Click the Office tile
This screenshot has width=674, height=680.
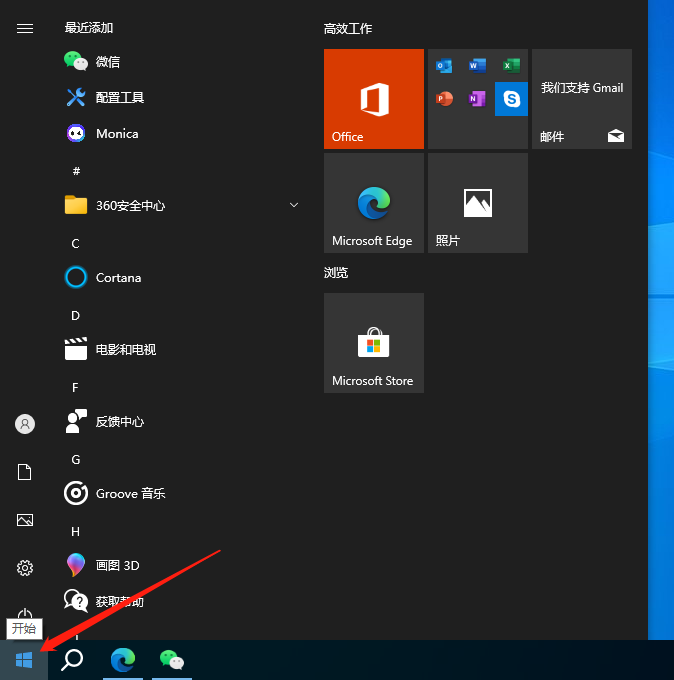click(373, 99)
